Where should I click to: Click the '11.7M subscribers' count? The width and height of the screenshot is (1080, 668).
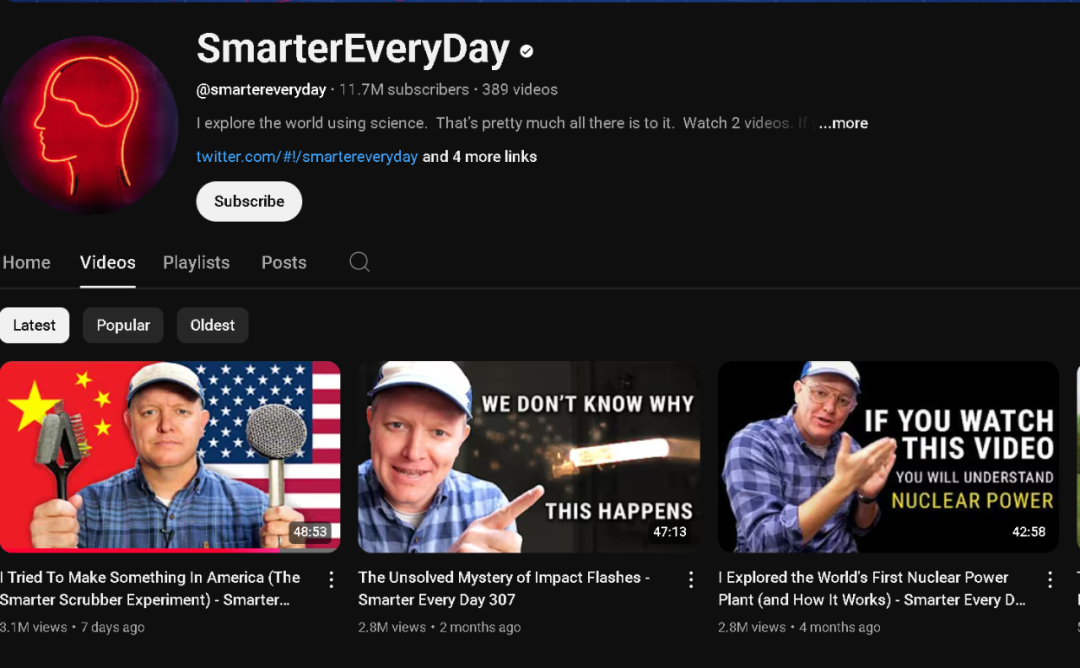[404, 90]
